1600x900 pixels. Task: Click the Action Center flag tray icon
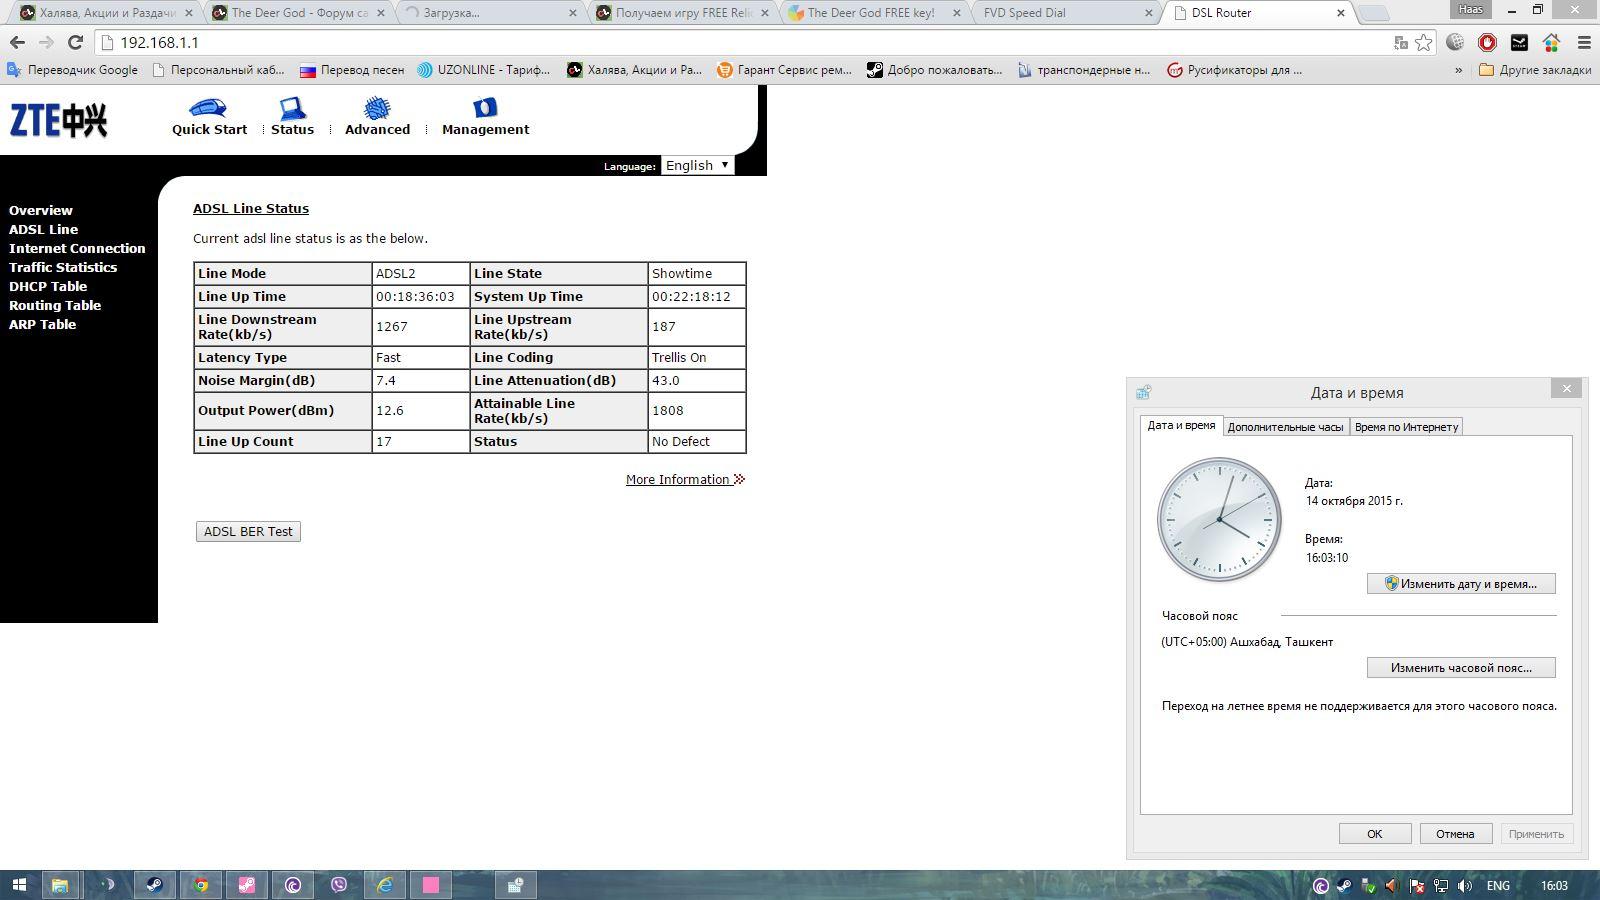click(x=1417, y=886)
